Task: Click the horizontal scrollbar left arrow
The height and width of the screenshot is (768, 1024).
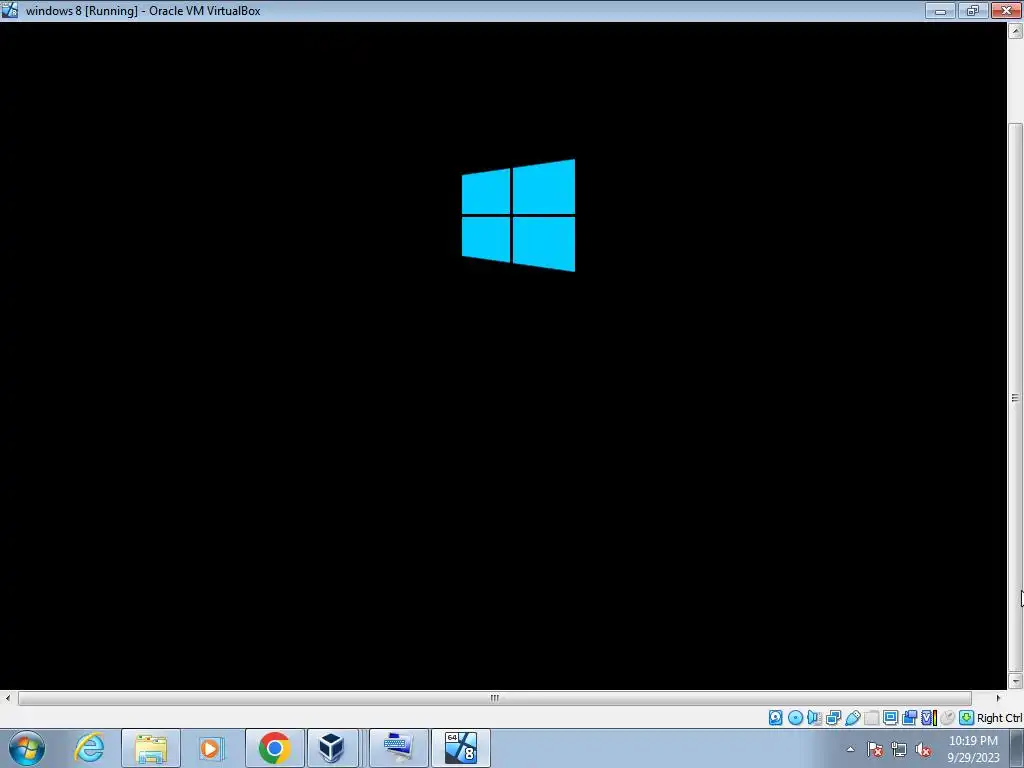Action: point(8,698)
